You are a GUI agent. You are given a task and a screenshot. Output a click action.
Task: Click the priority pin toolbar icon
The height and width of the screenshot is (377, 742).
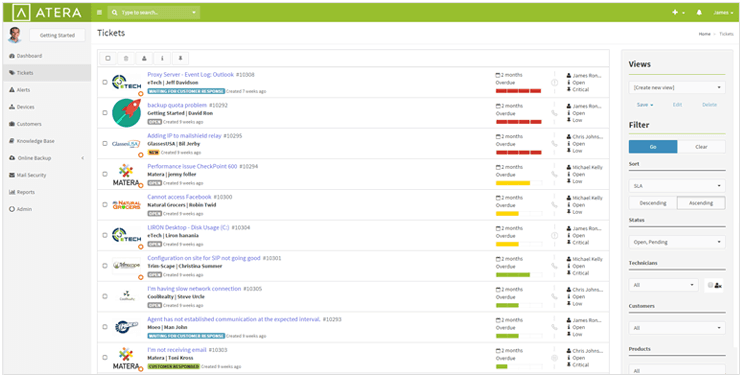(180, 58)
